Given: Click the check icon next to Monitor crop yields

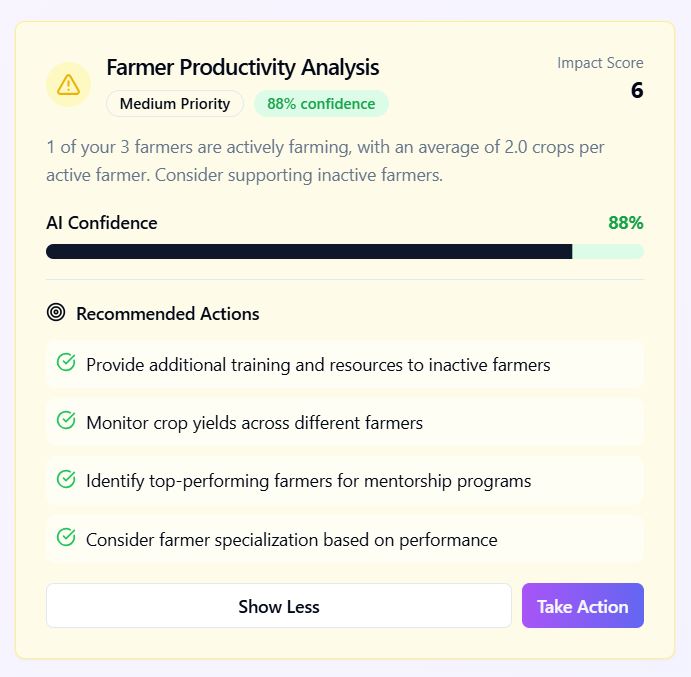Looking at the screenshot, I should pos(66,421).
